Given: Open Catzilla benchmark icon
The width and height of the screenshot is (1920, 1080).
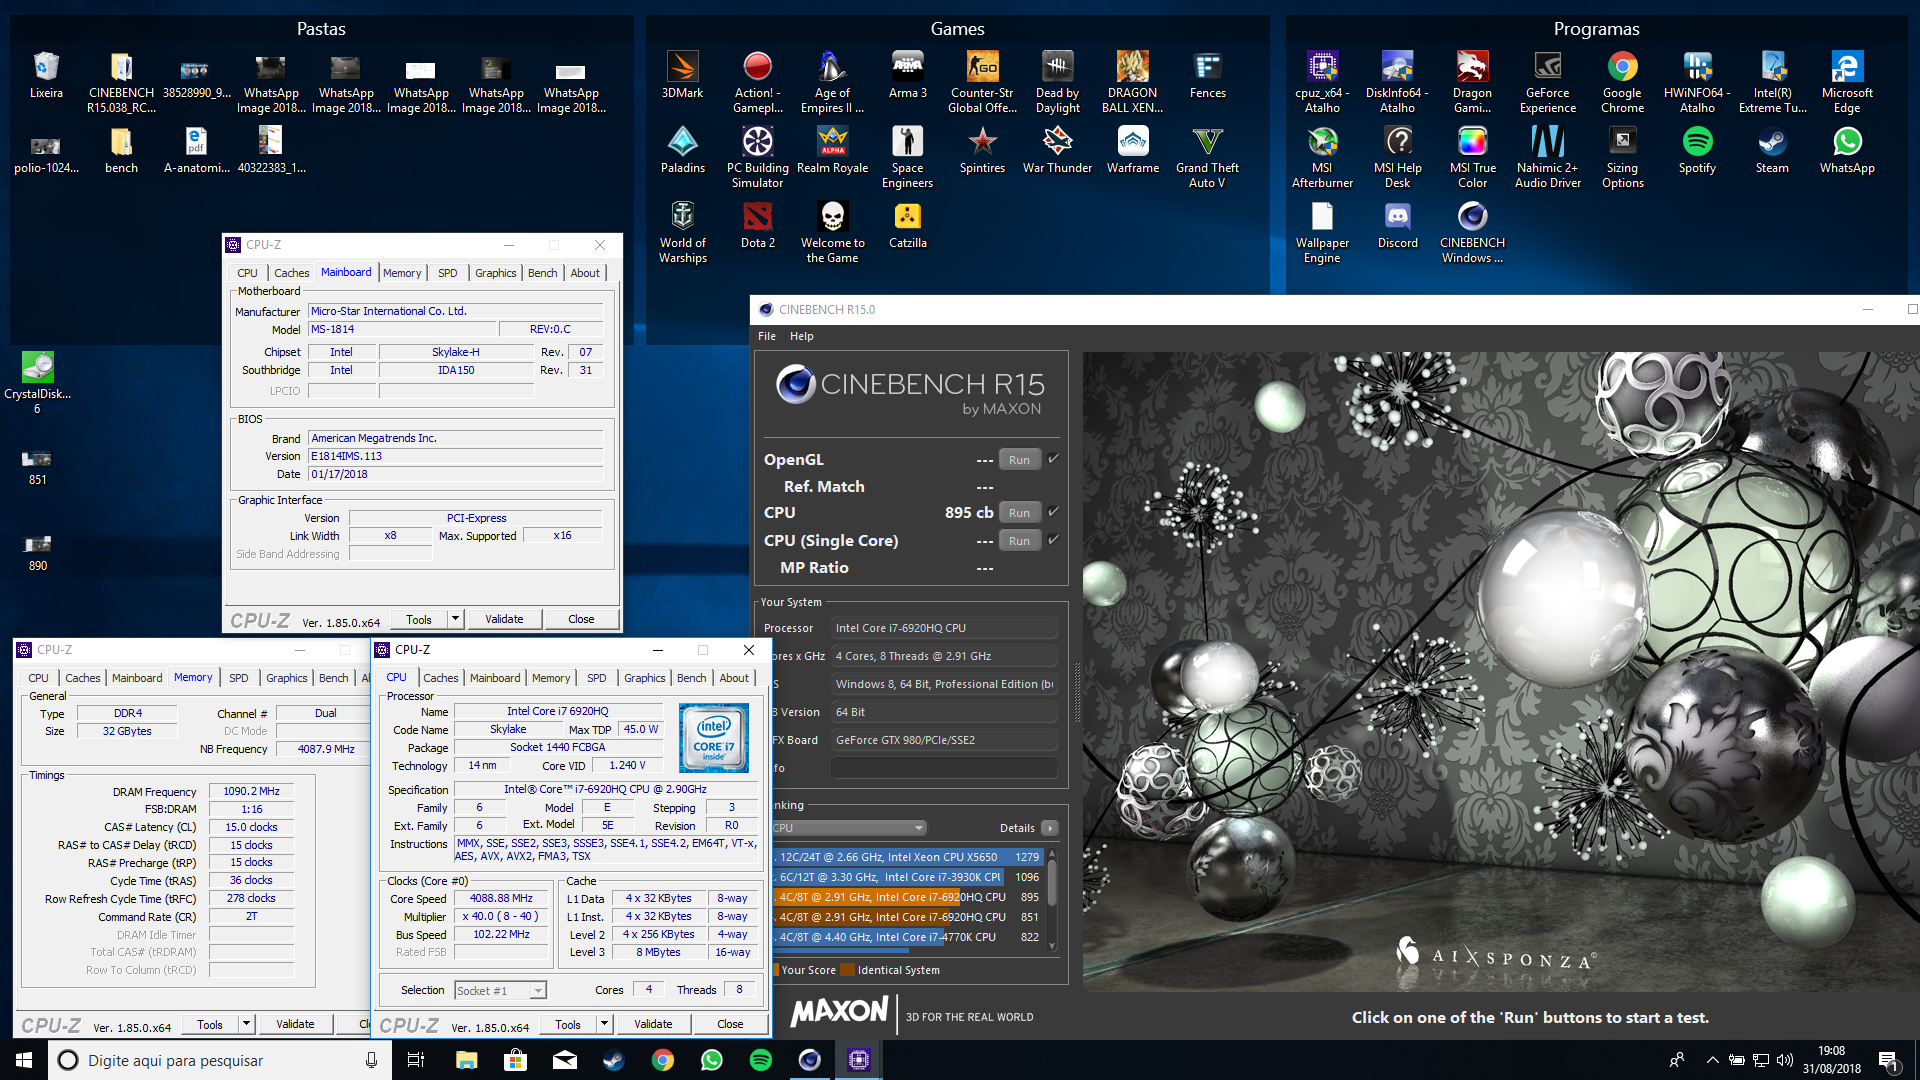Looking at the screenshot, I should (907, 225).
